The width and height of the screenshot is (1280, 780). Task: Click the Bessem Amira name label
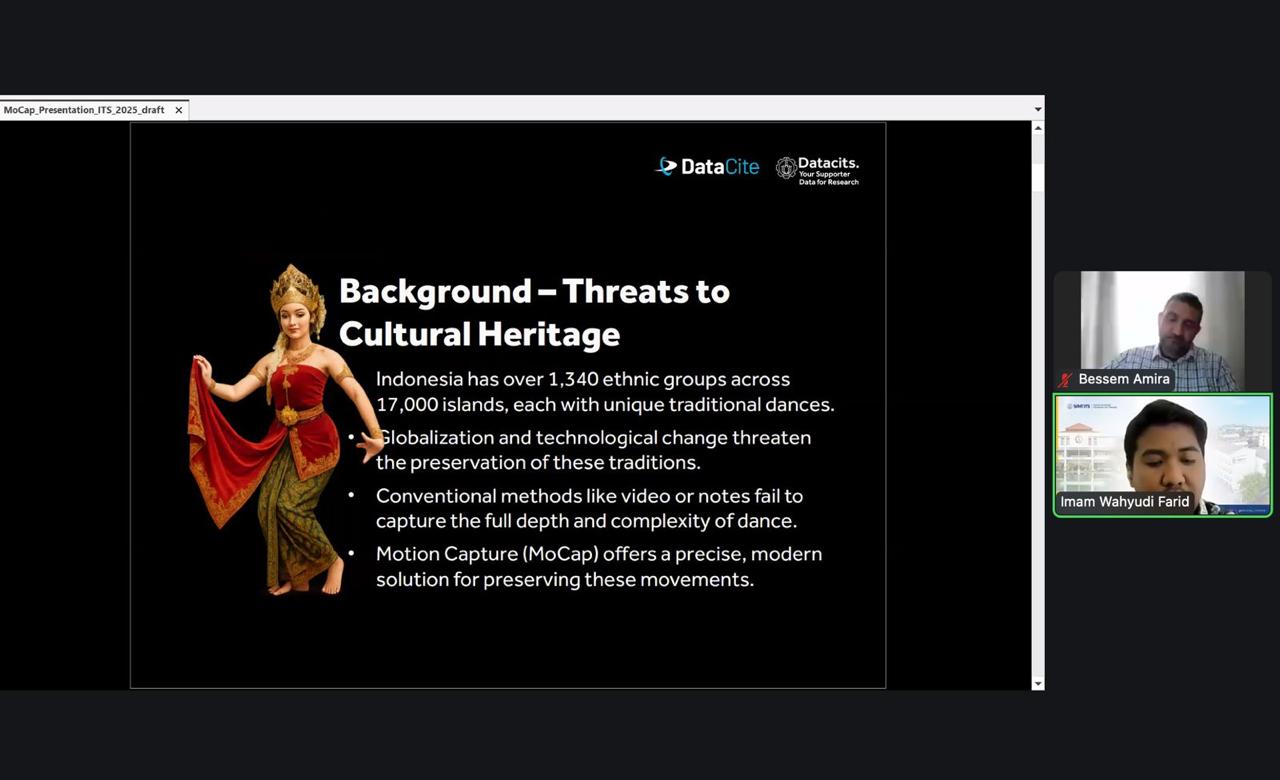1123,379
